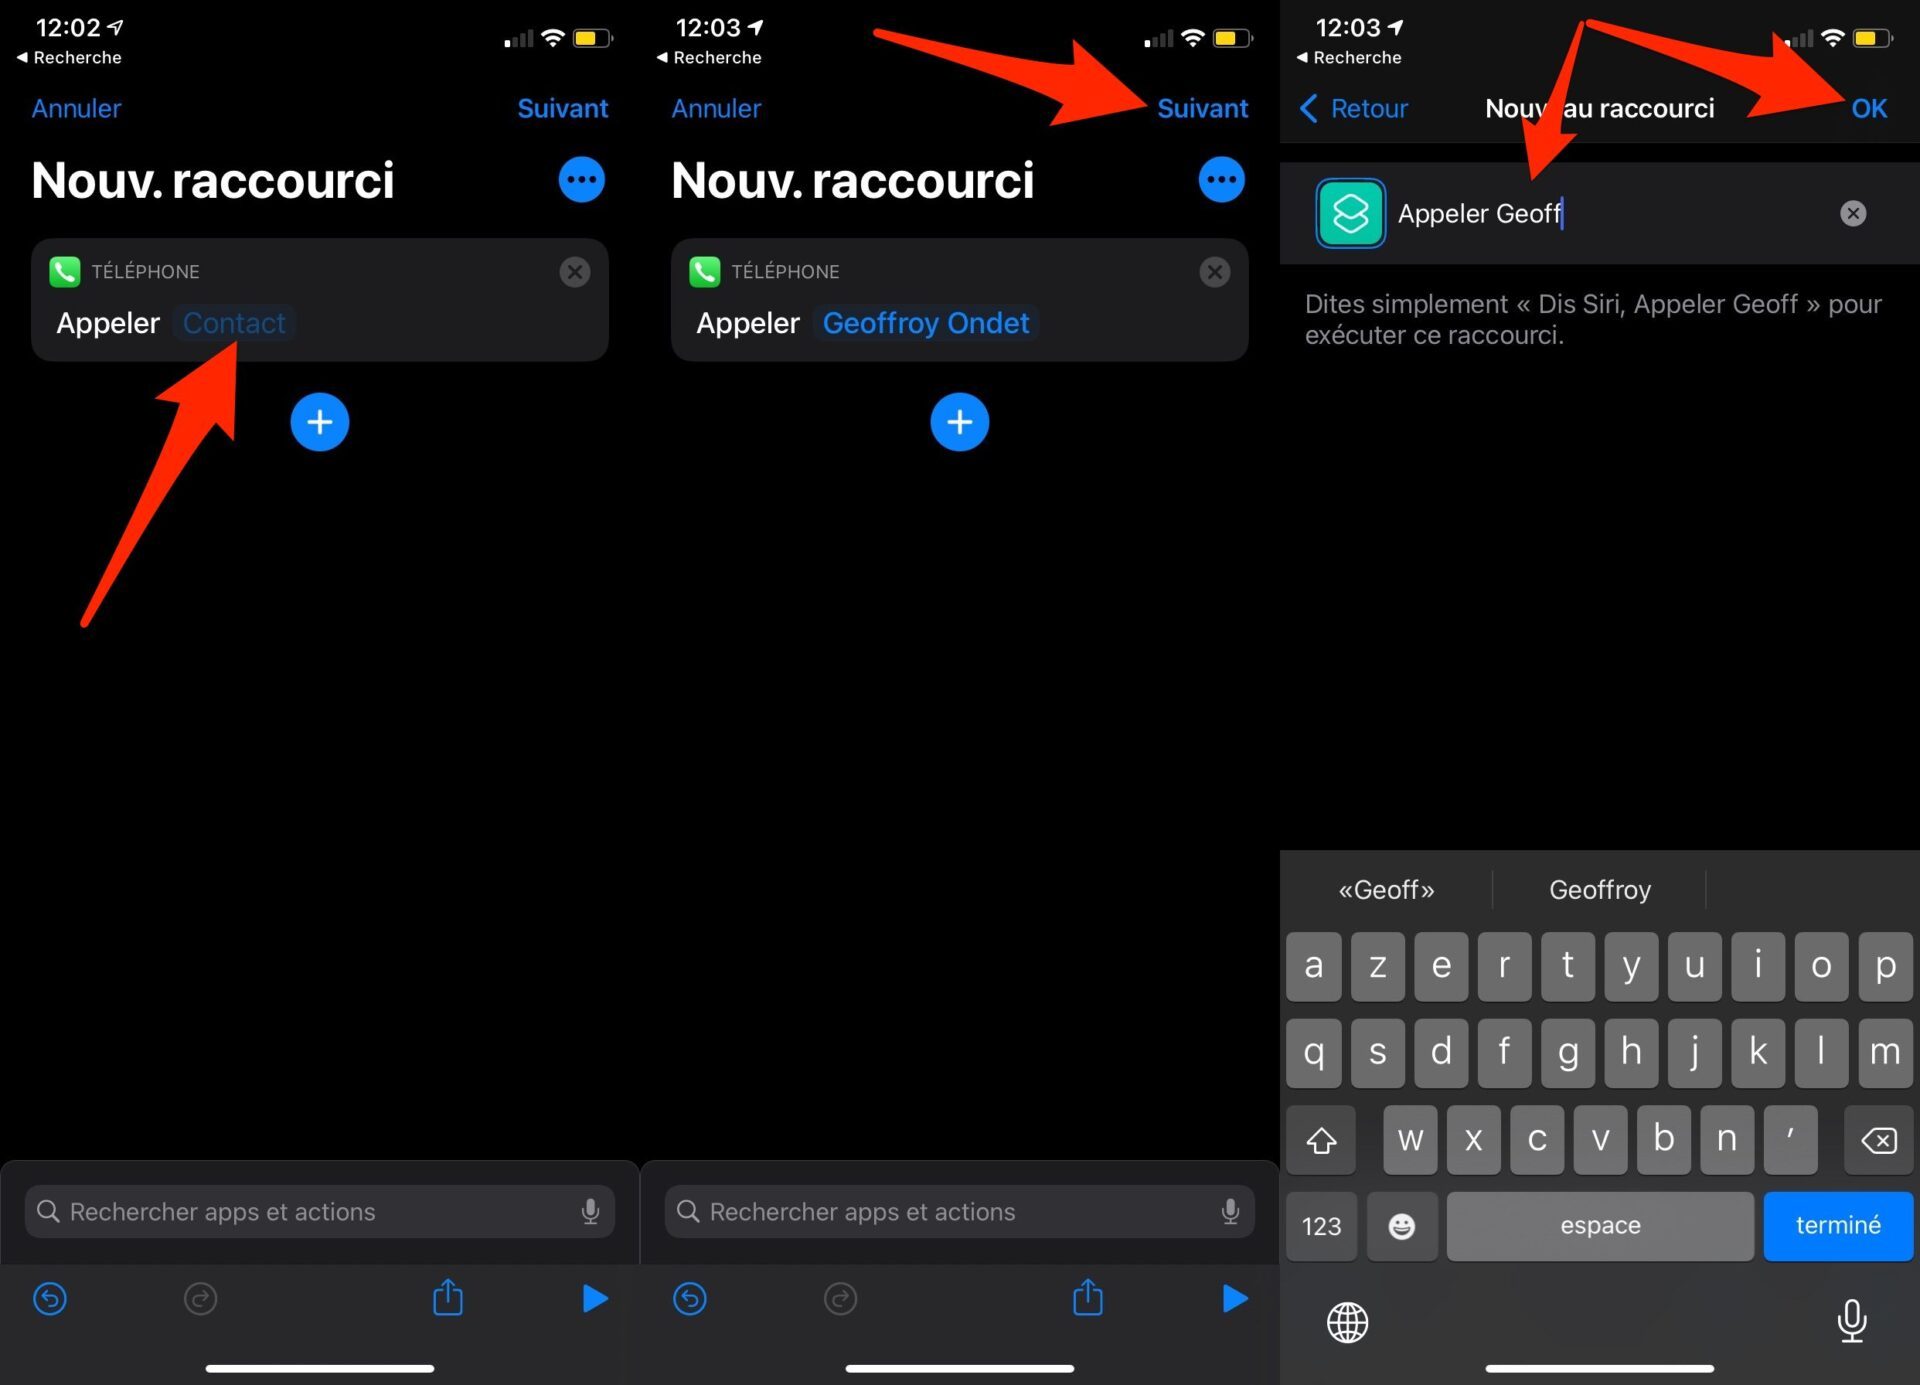Run shortcut with play icon, middle screen
Image resolution: width=1920 pixels, height=1385 pixels.
[x=1235, y=1298]
